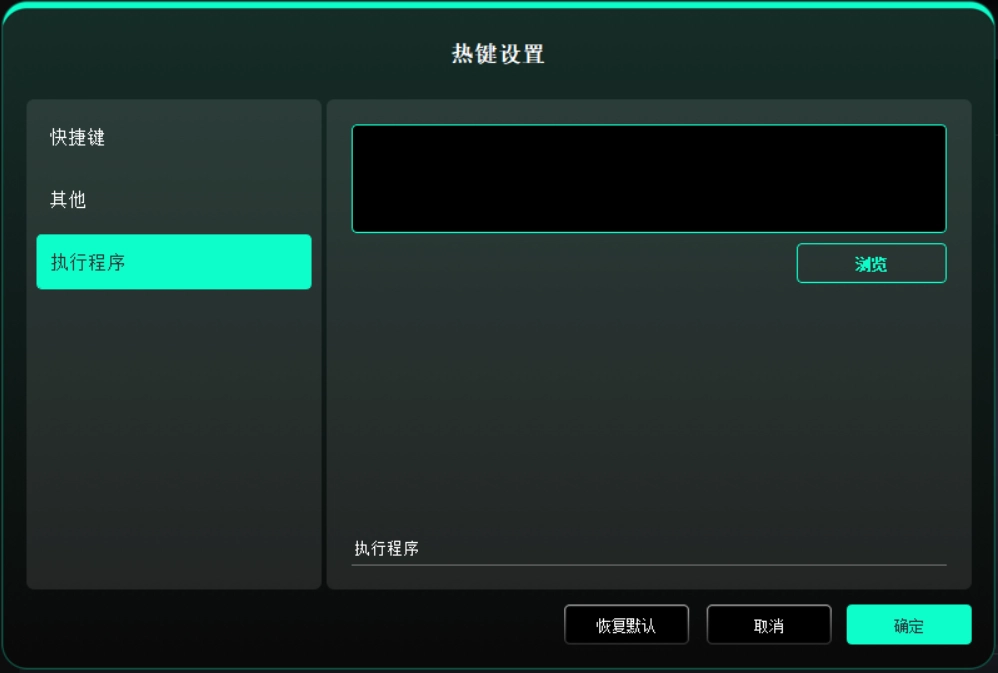
Task: Click the 热键设置 dialog title
Action: [x=498, y=54]
